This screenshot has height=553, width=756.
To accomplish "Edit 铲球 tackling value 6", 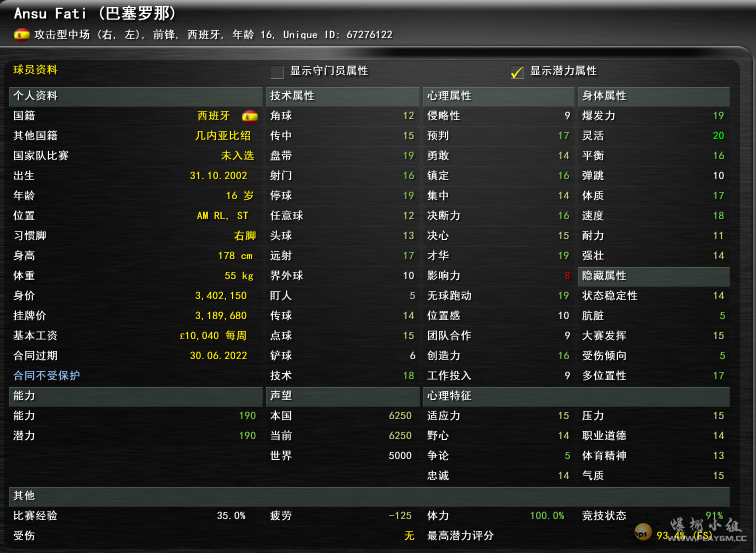I will tap(412, 356).
